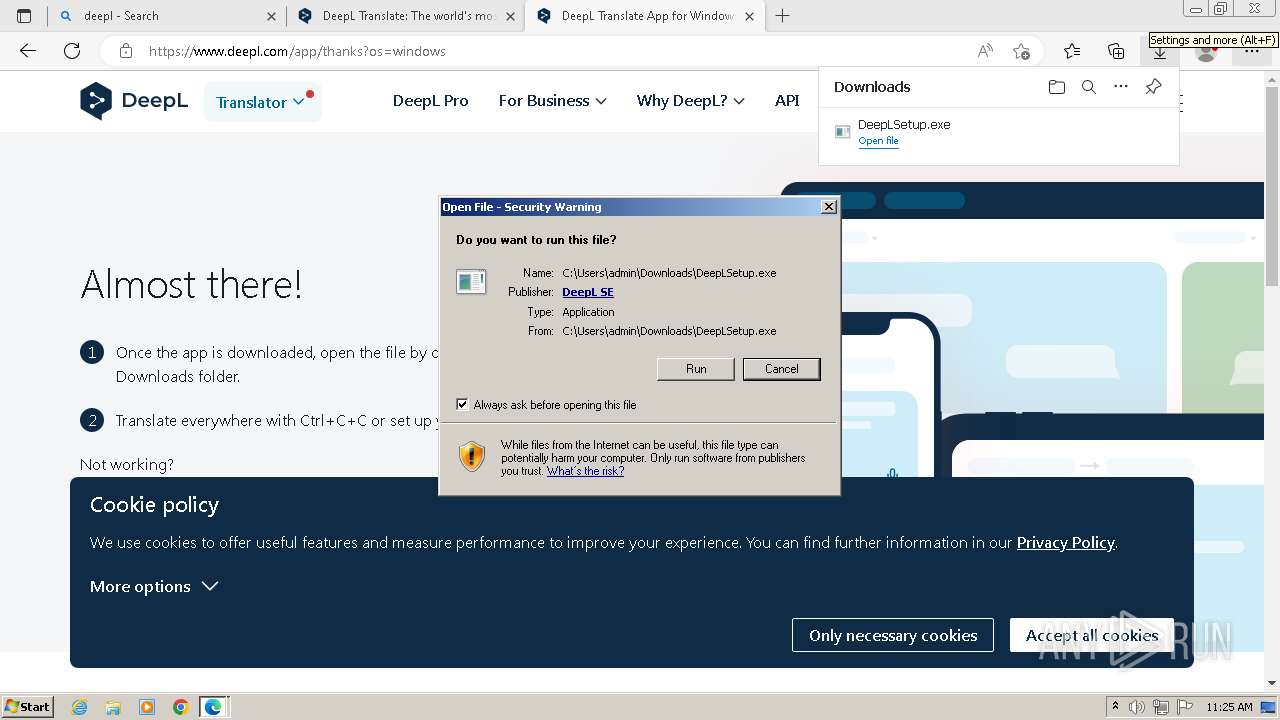This screenshot has height=720, width=1280.
Task: Click the DeepL logo
Action: coord(134,101)
